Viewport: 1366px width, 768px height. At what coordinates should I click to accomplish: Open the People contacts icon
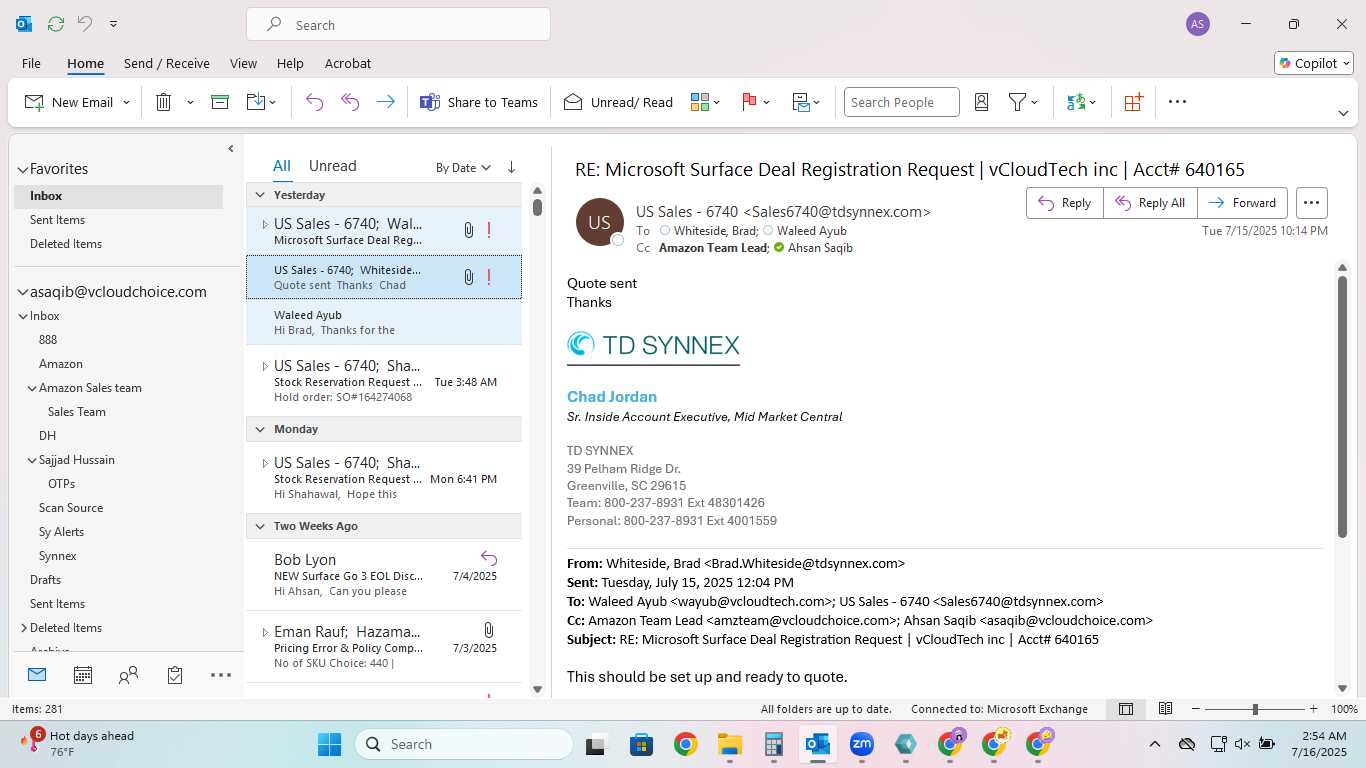coord(128,675)
